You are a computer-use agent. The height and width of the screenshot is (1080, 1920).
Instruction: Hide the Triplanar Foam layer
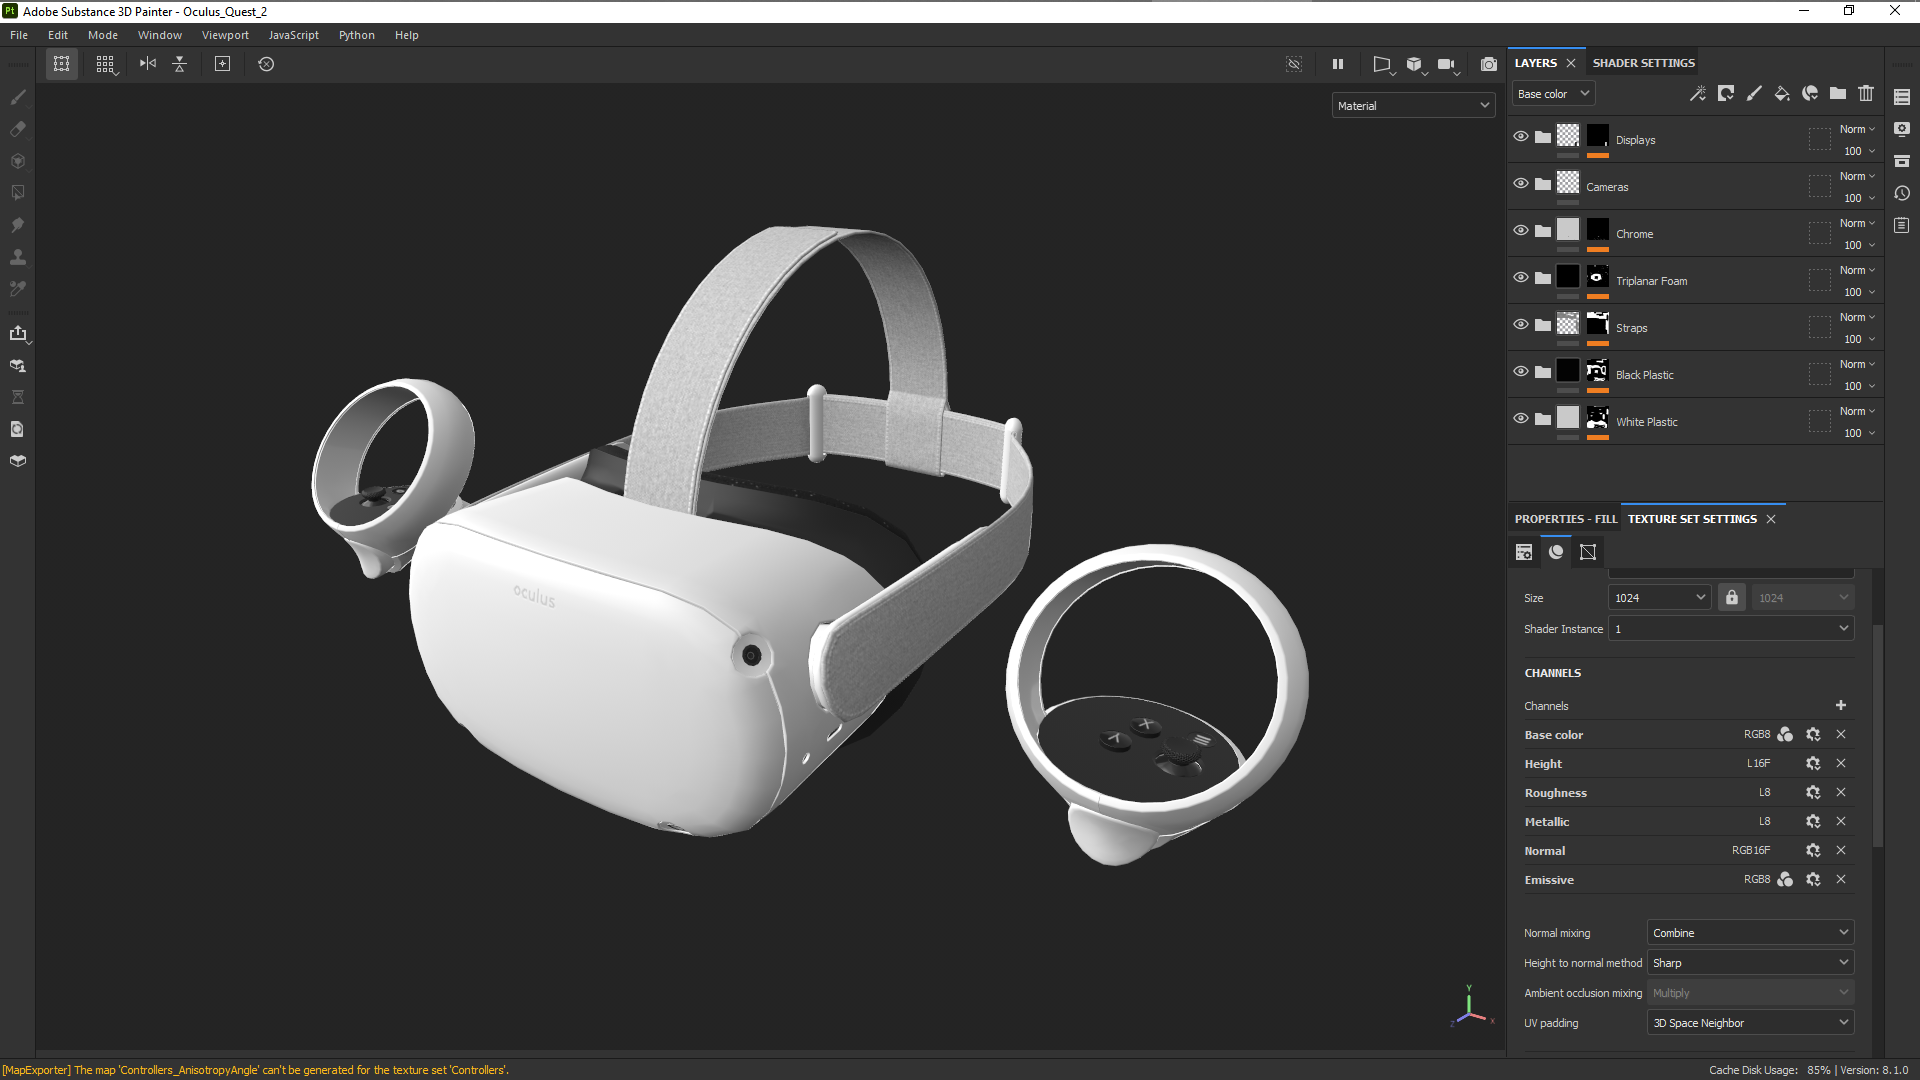click(x=1520, y=278)
